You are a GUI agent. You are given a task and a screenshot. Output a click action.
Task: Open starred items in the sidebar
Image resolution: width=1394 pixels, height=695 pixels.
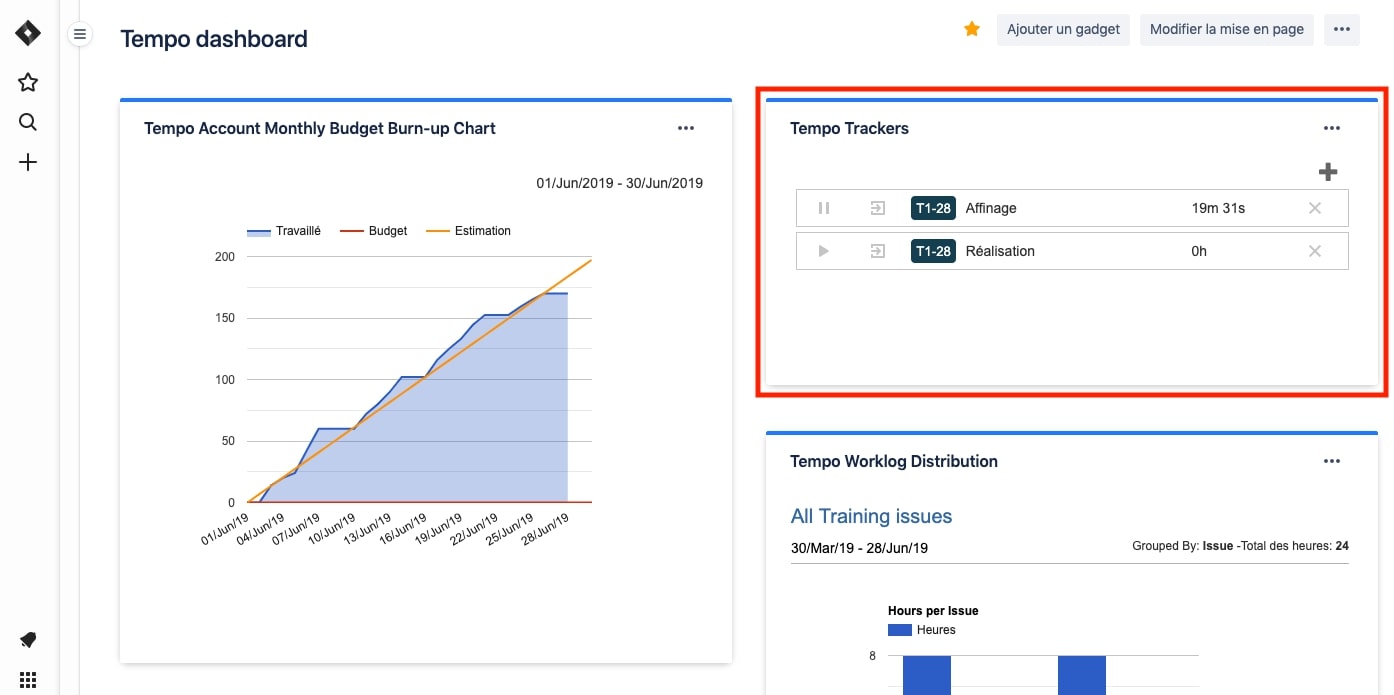(x=28, y=82)
